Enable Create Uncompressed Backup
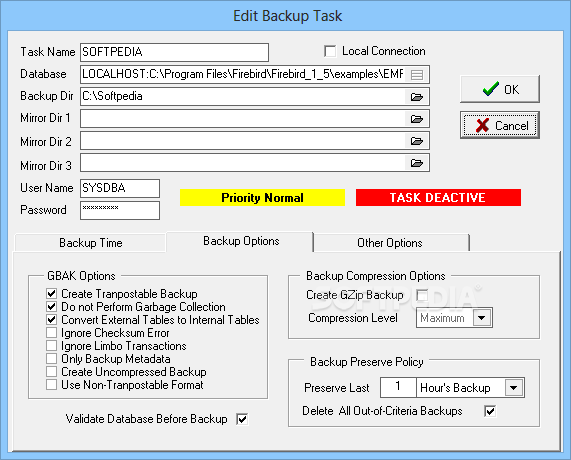The image size is (571, 460). (x=51, y=371)
